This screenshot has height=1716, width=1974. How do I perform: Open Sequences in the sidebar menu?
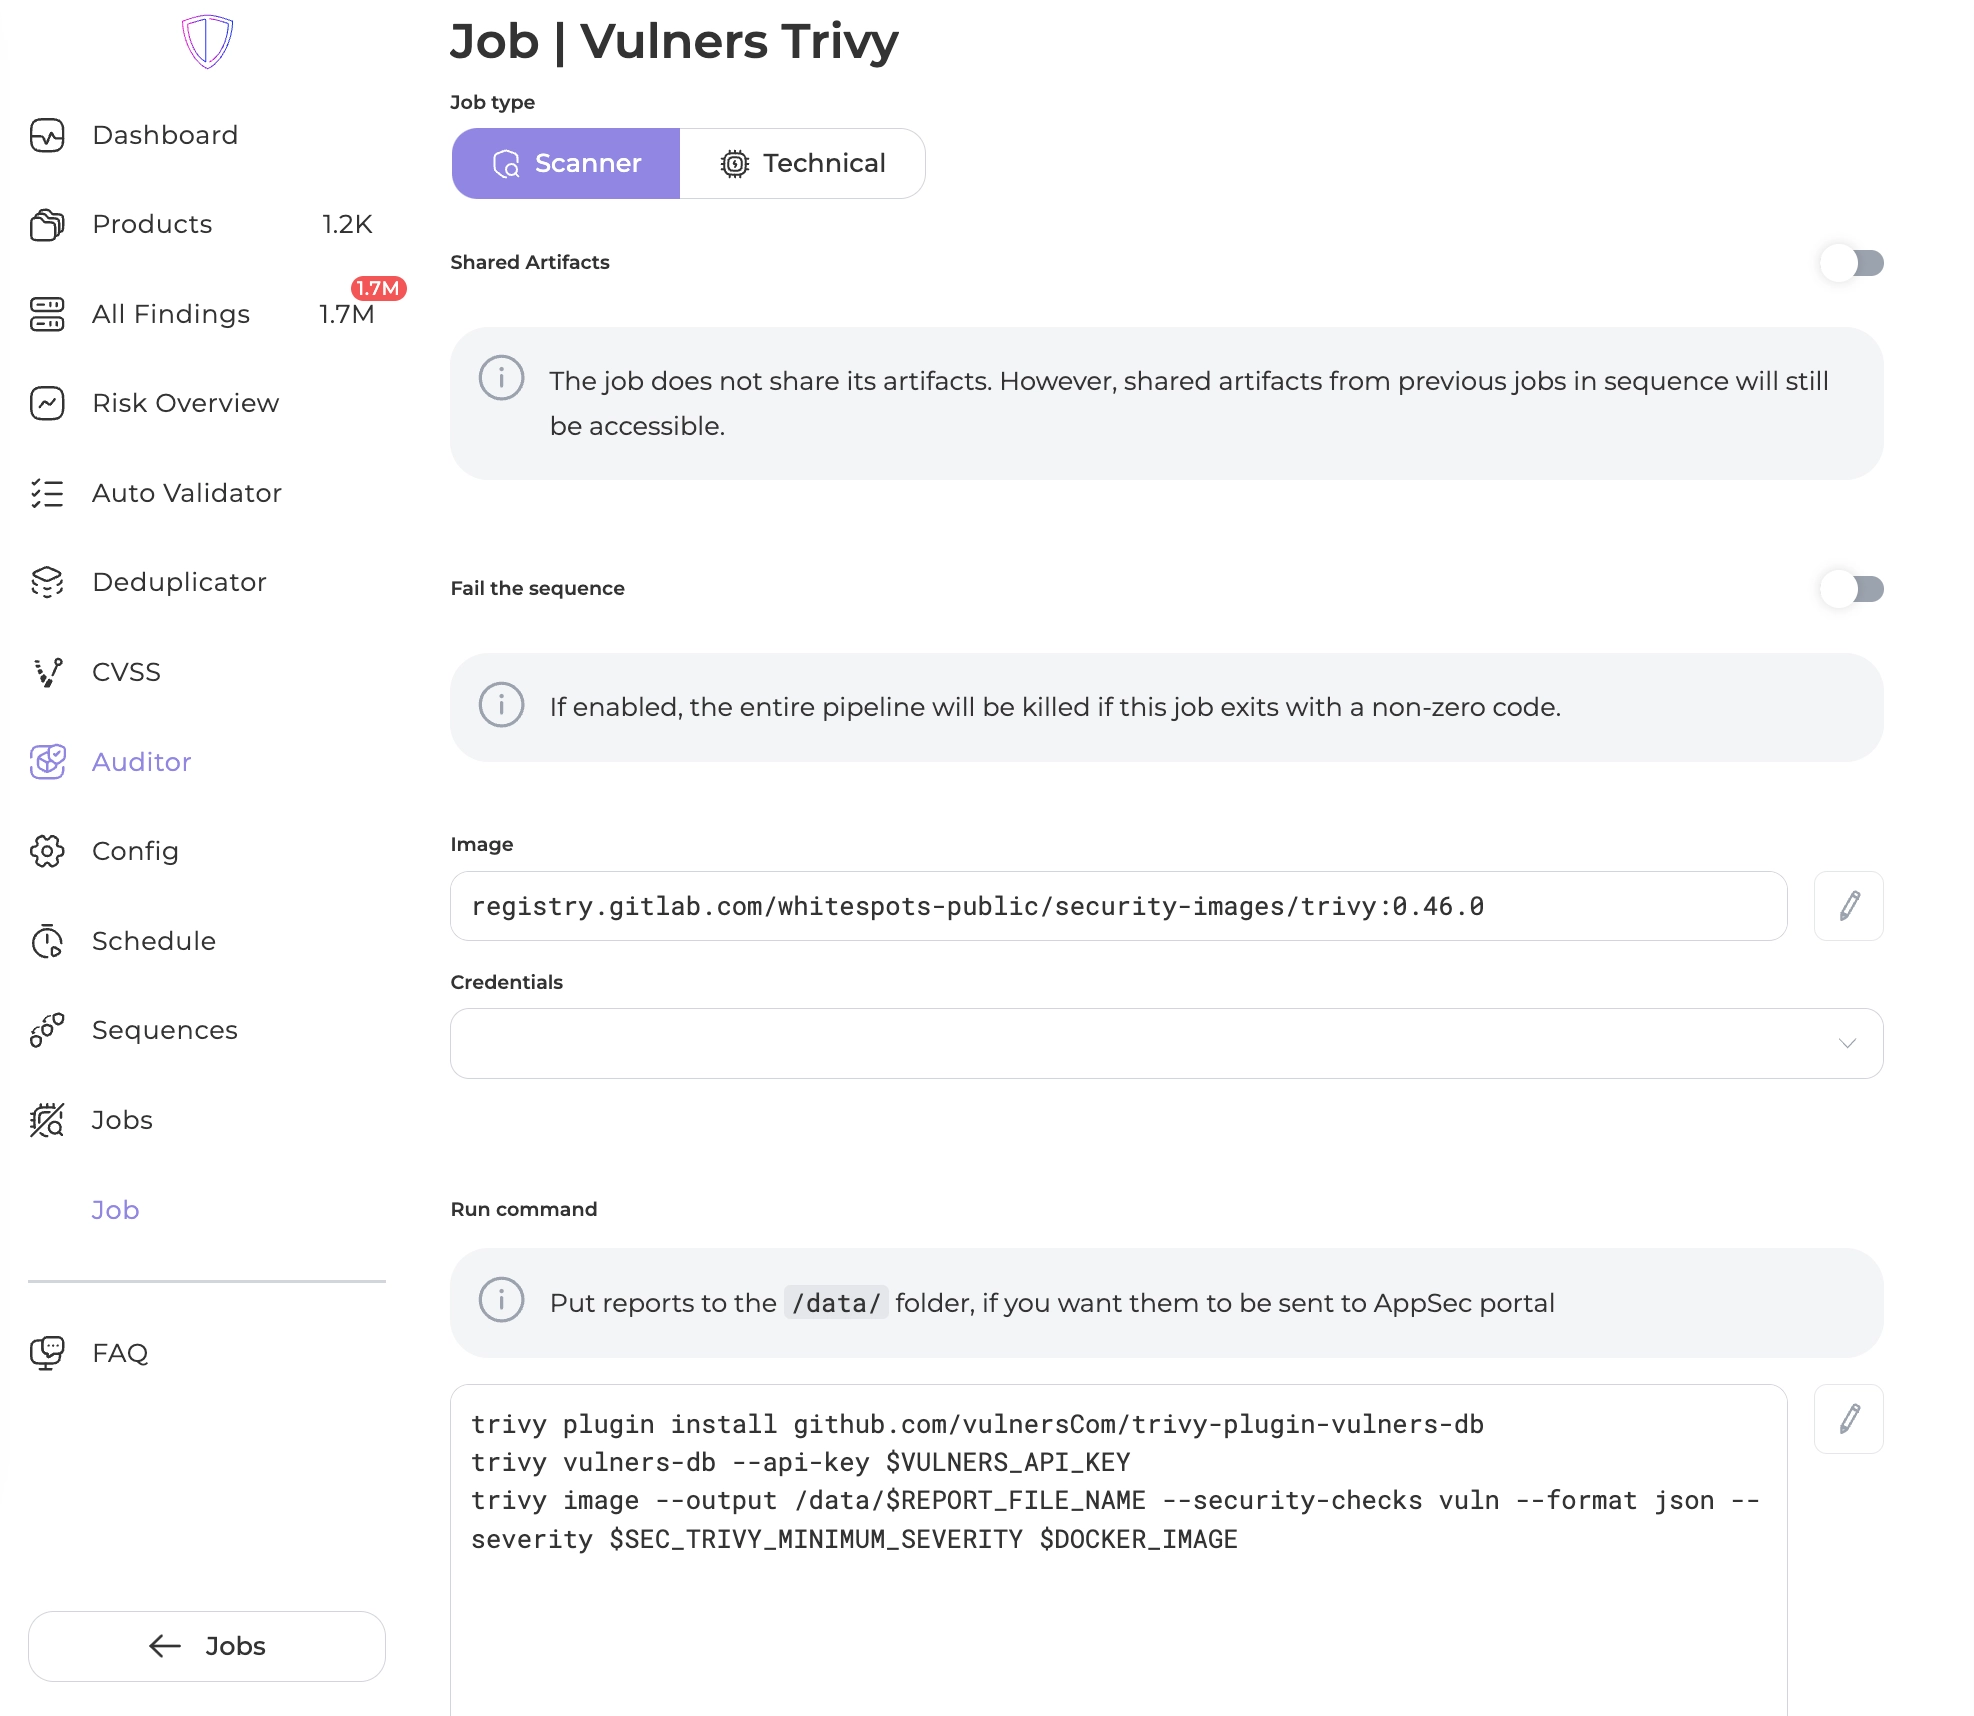[165, 1030]
